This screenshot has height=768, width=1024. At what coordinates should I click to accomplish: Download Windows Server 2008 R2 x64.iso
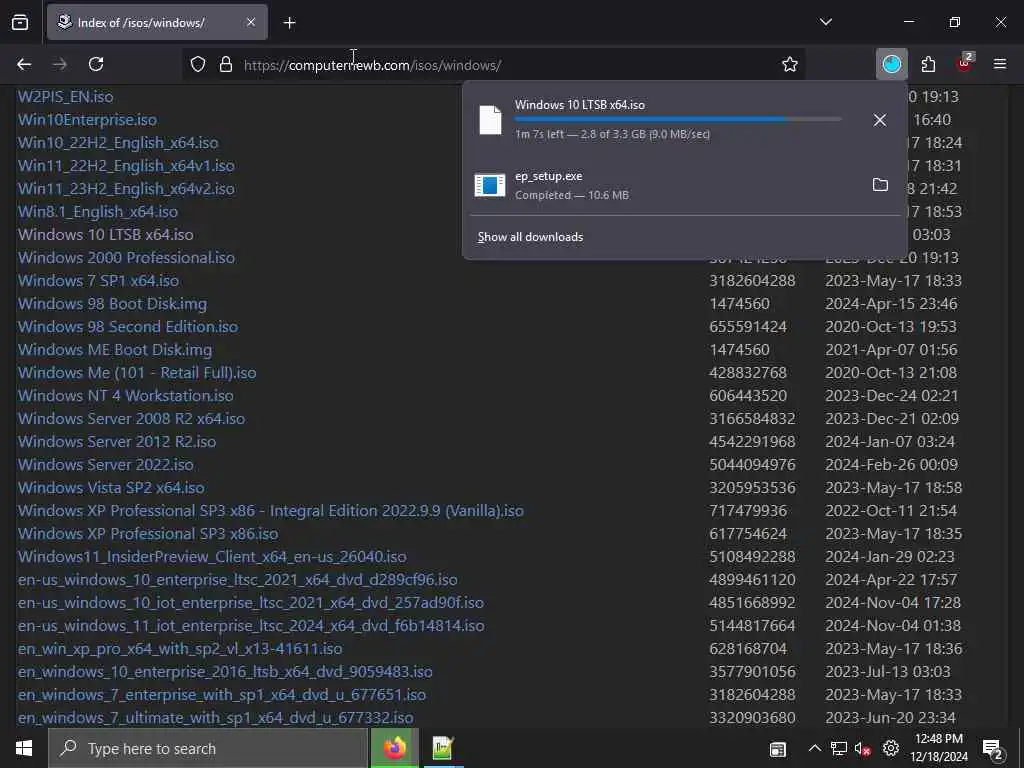click(x=131, y=419)
